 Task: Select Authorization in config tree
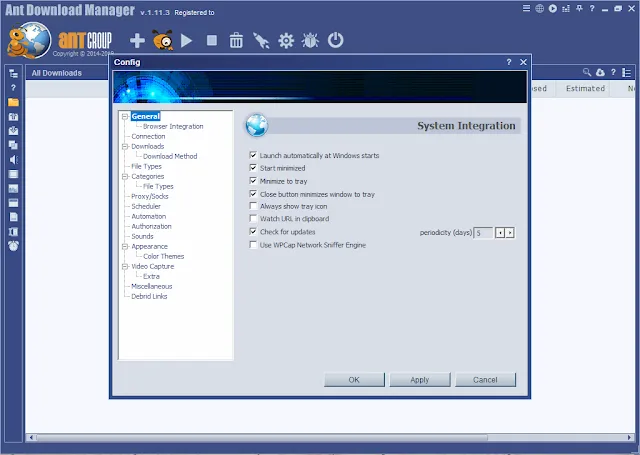151,226
